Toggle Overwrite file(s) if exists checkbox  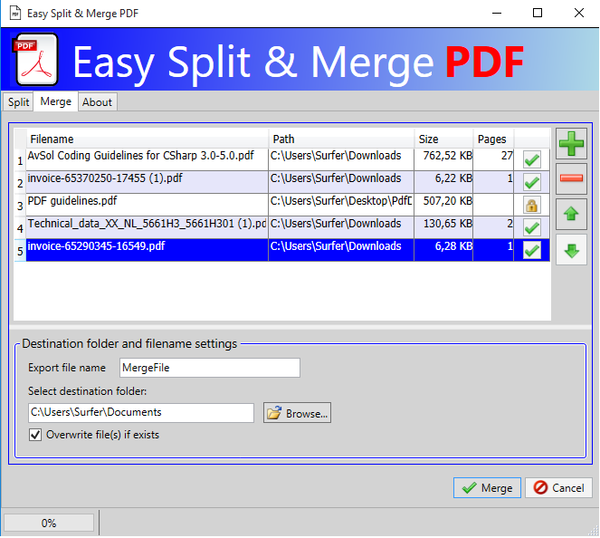pos(35,435)
